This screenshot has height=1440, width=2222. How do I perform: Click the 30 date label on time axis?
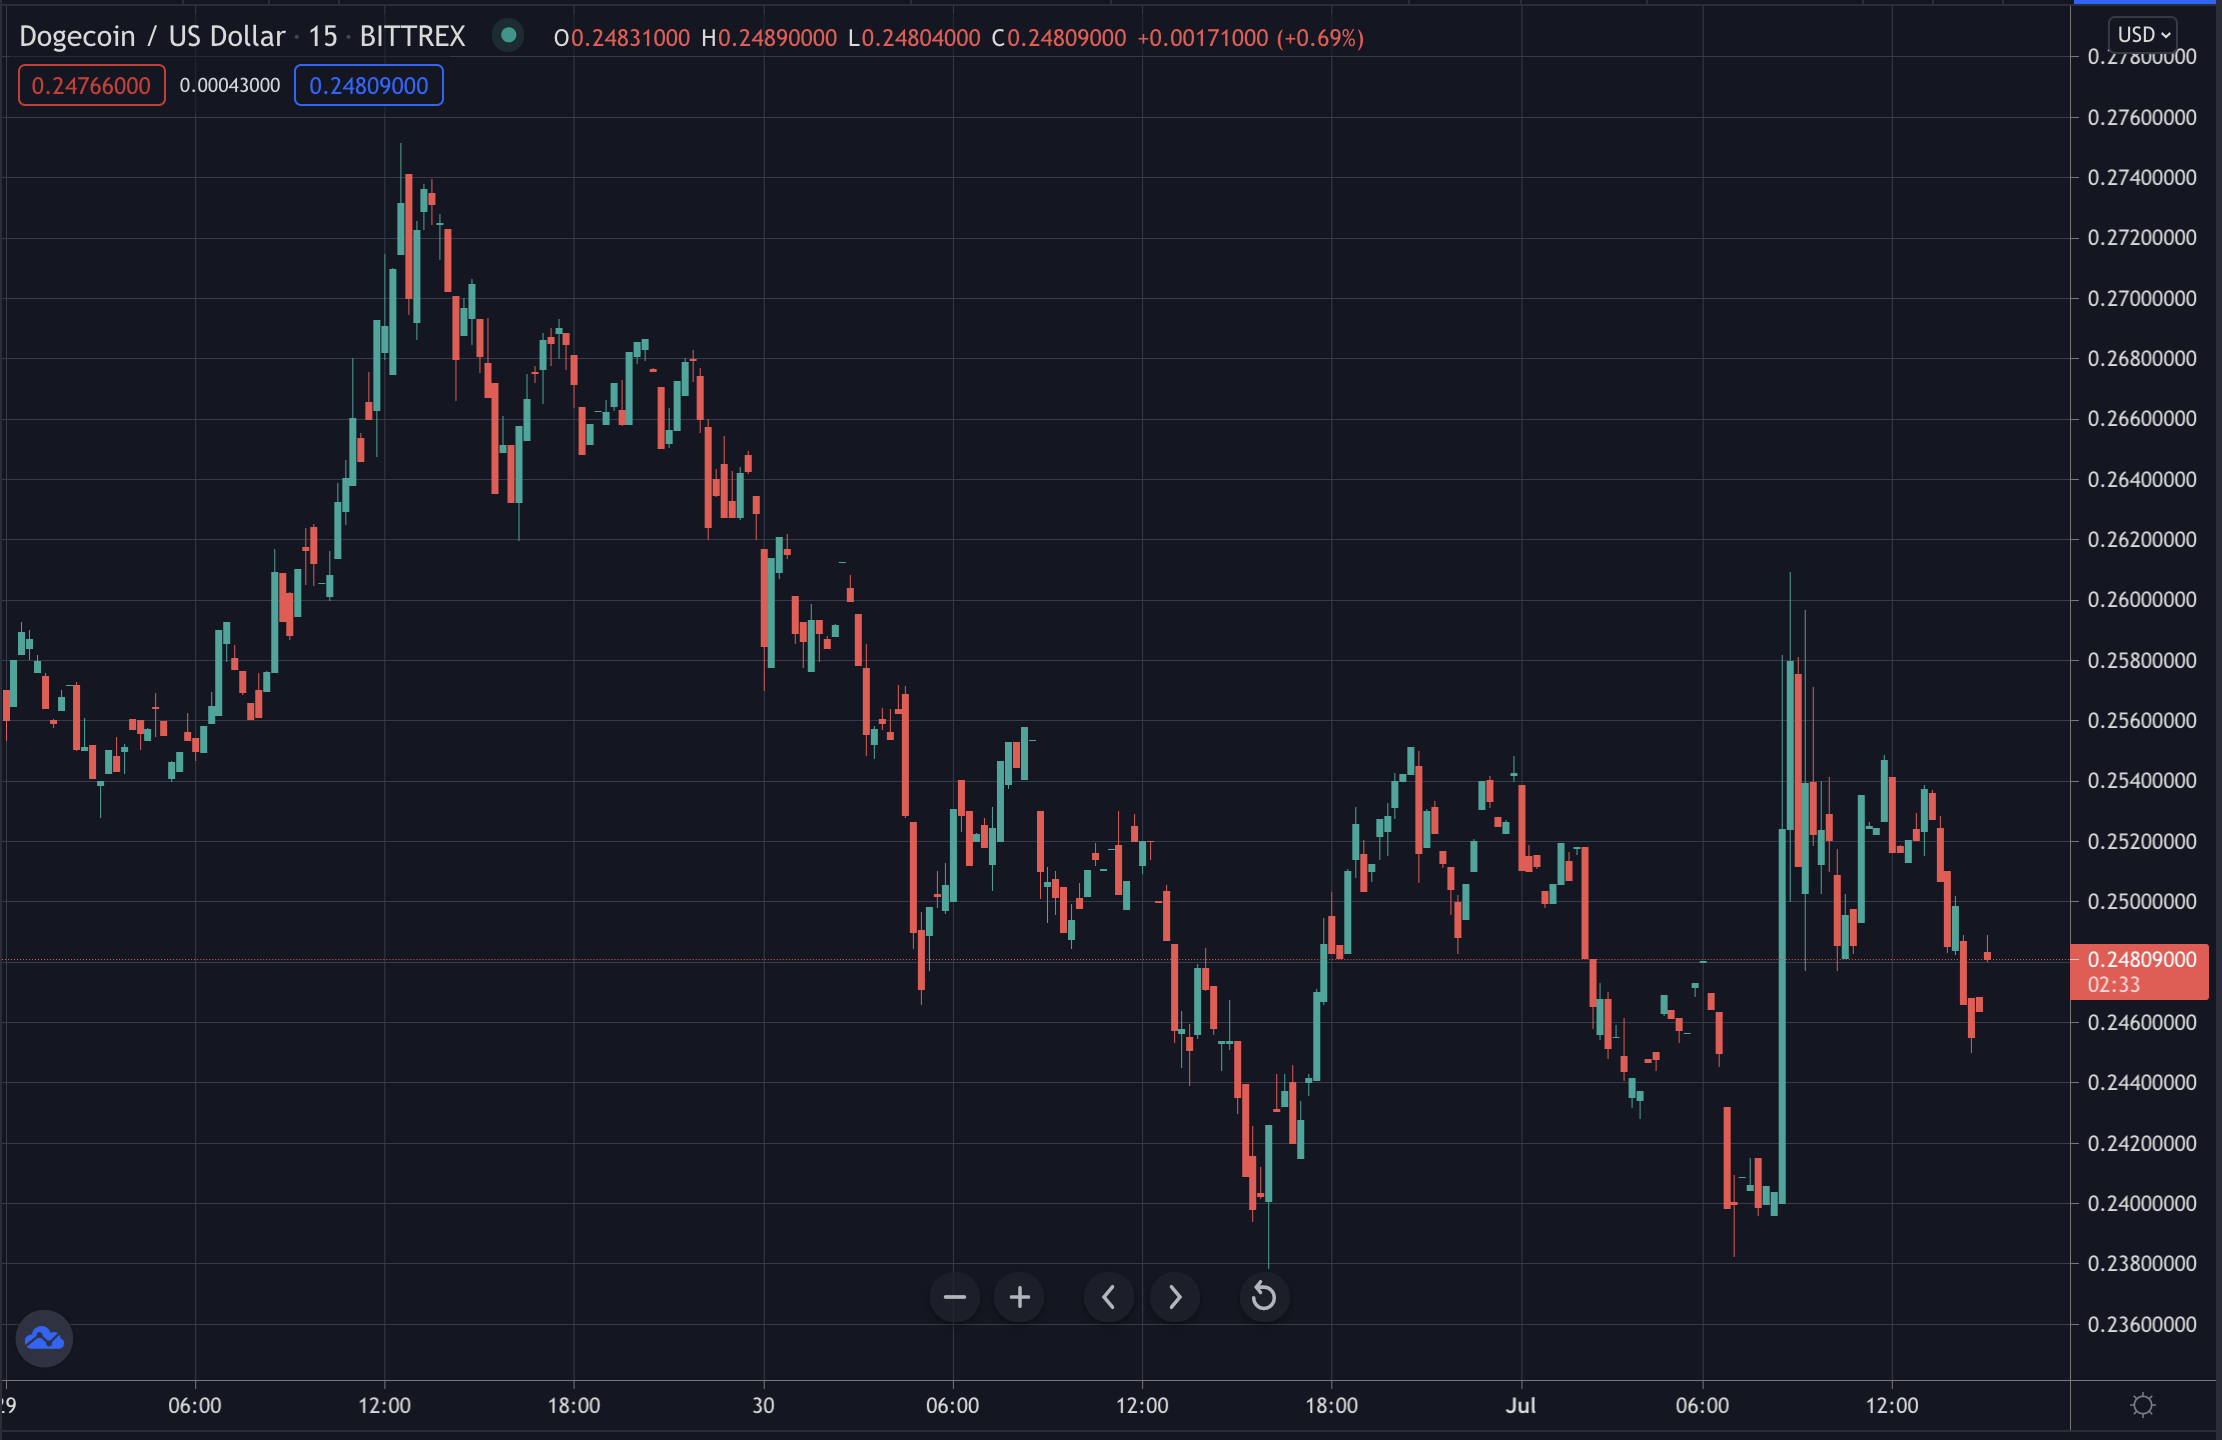(x=763, y=1405)
